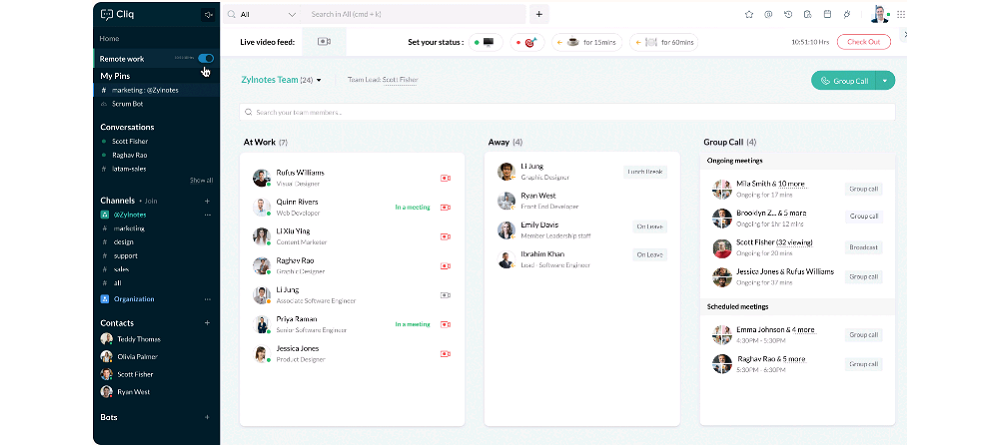
Task: Open the files icon in top bar
Action: (x=807, y=14)
